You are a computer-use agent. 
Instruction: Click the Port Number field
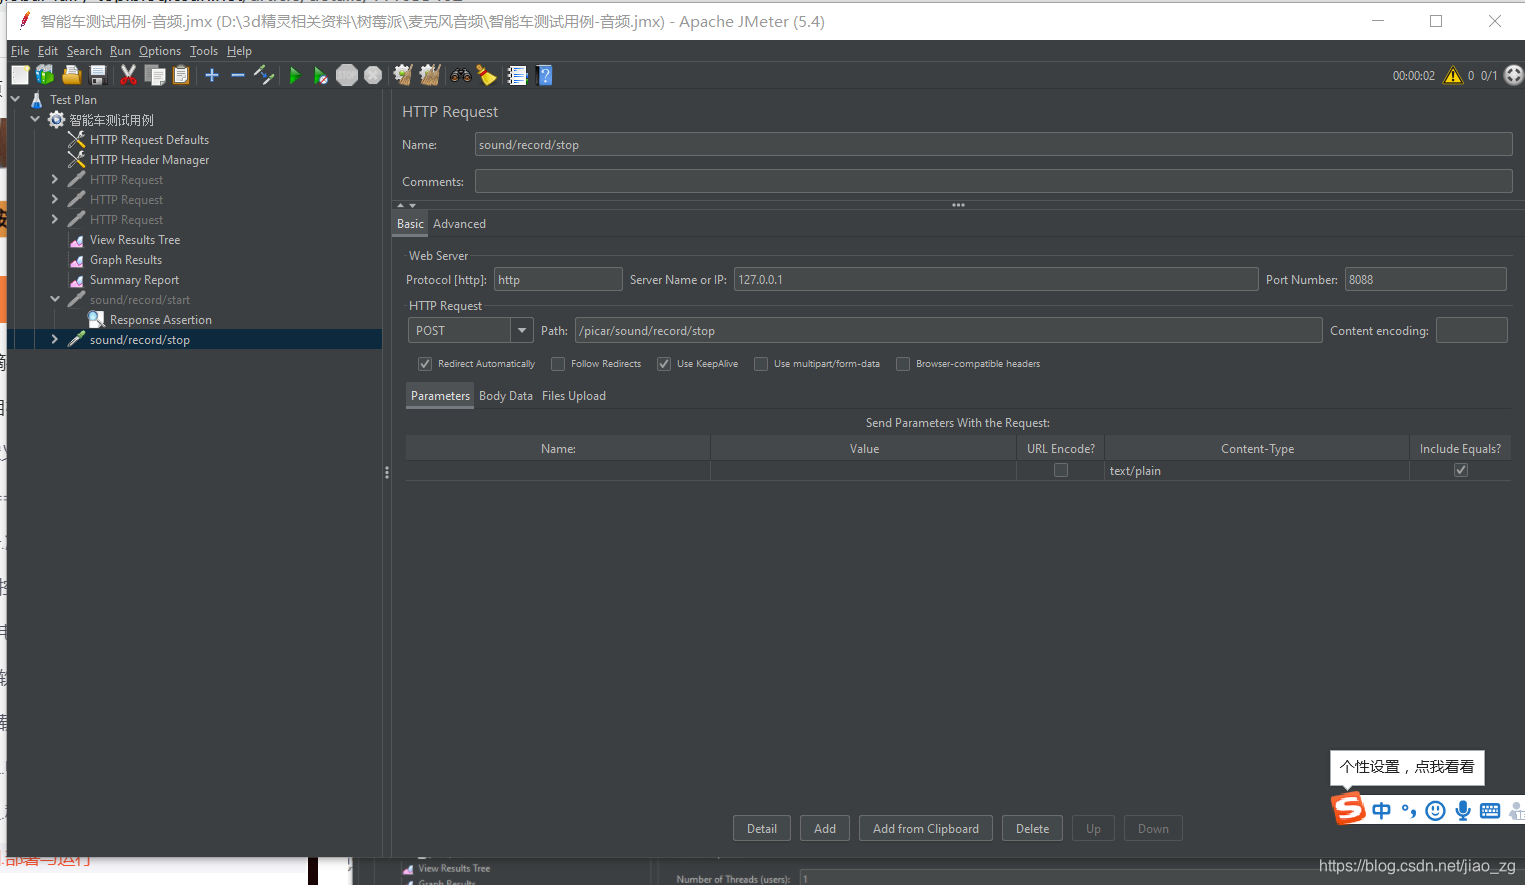pyautogui.click(x=1425, y=280)
